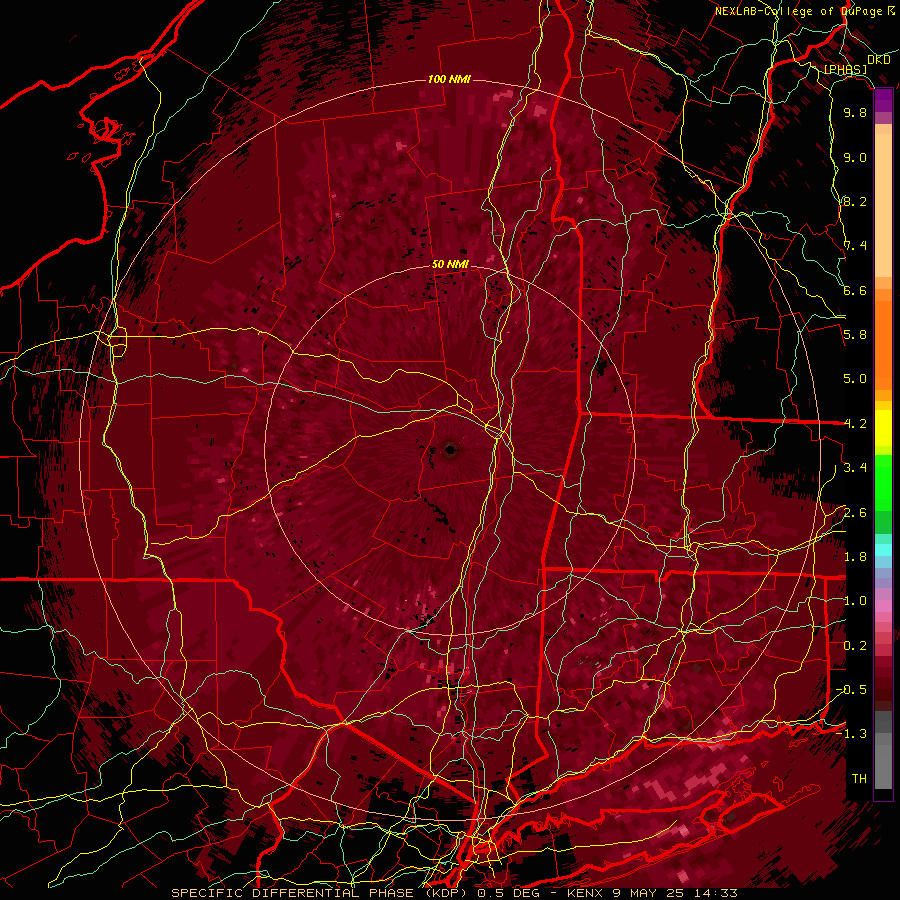Click the 7.4 value on color scale
The width and height of the screenshot is (900, 900).
[855, 246]
